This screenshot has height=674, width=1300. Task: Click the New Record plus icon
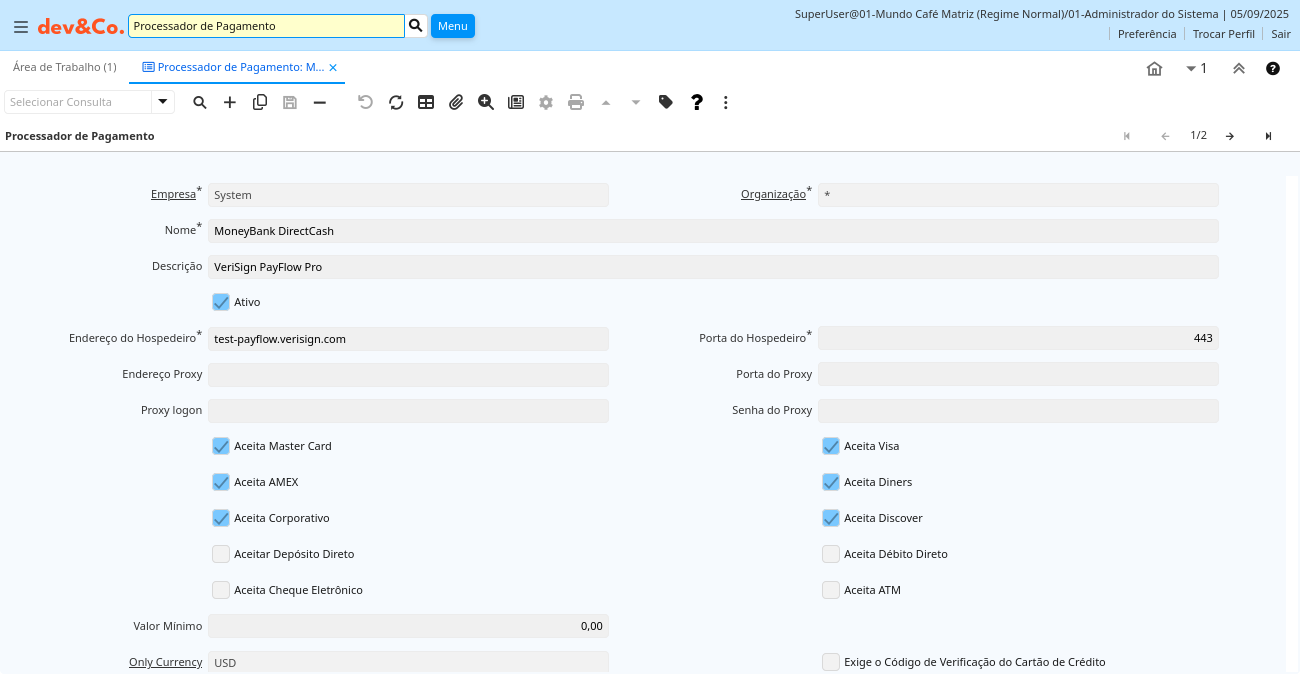coord(230,102)
